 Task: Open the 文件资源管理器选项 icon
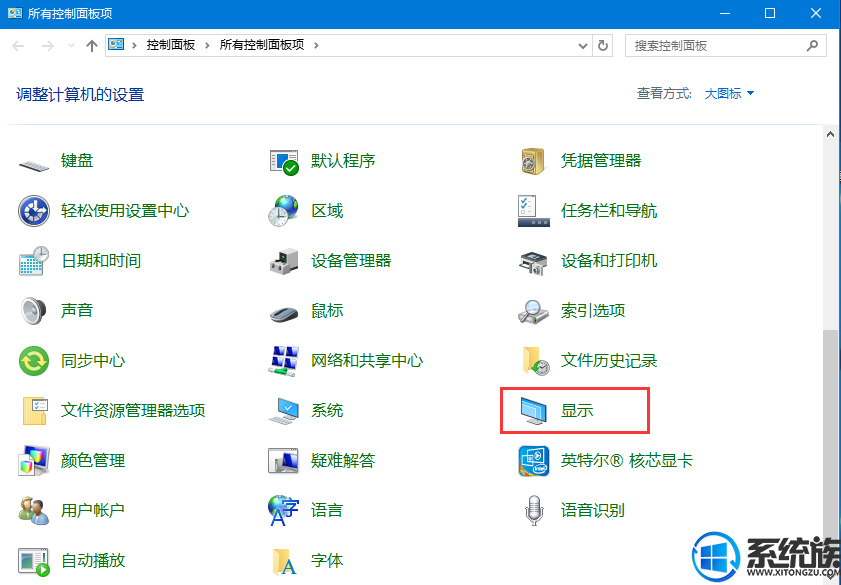click(35, 411)
